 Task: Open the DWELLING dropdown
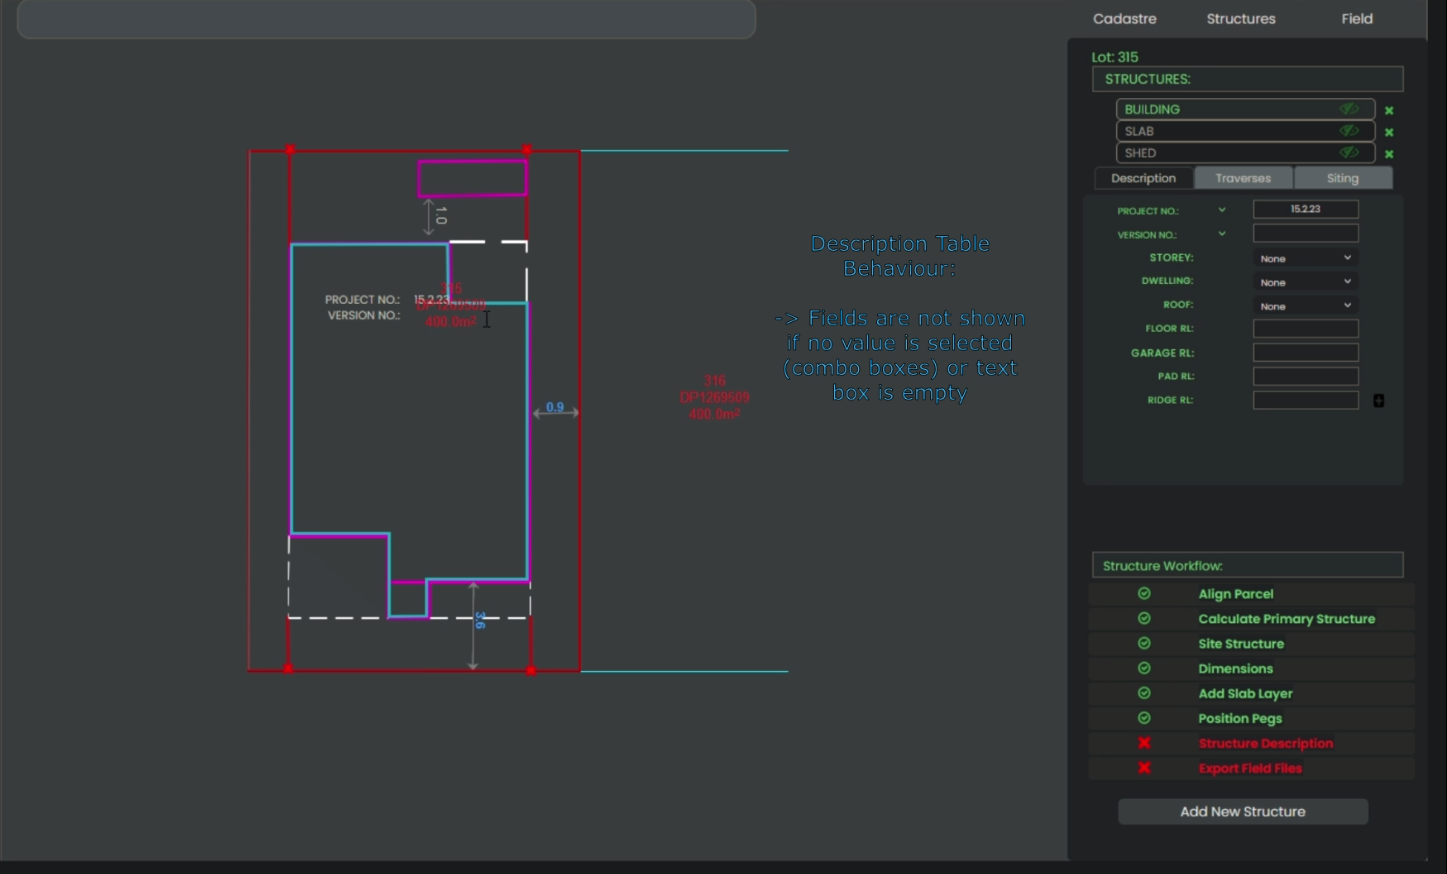(1306, 282)
